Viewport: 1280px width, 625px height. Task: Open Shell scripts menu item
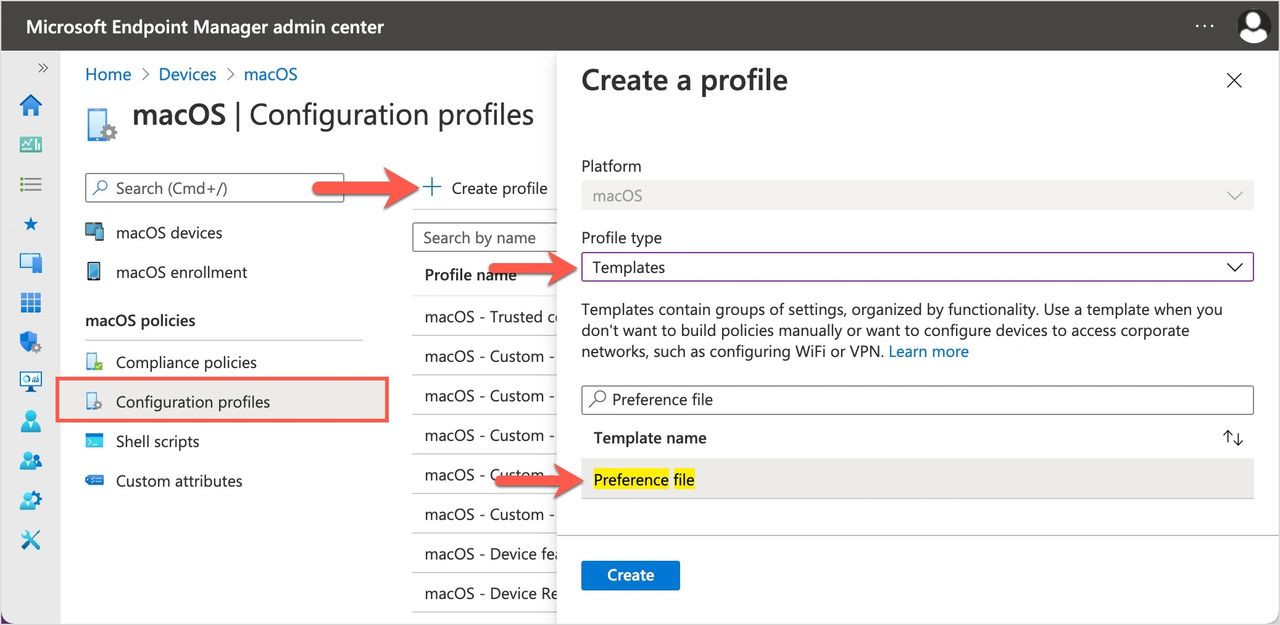click(x=157, y=441)
